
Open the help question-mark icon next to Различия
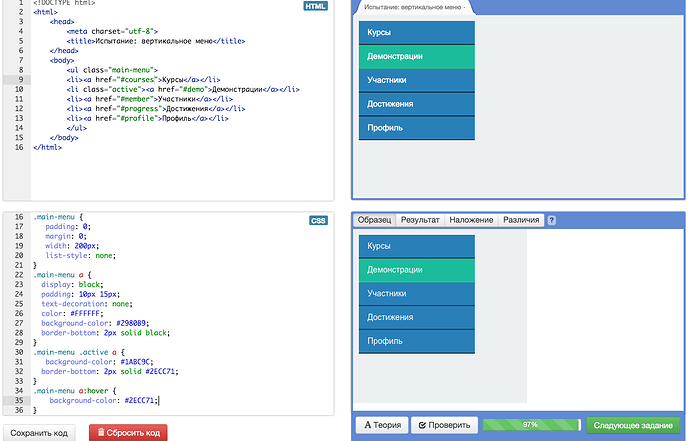tap(551, 220)
